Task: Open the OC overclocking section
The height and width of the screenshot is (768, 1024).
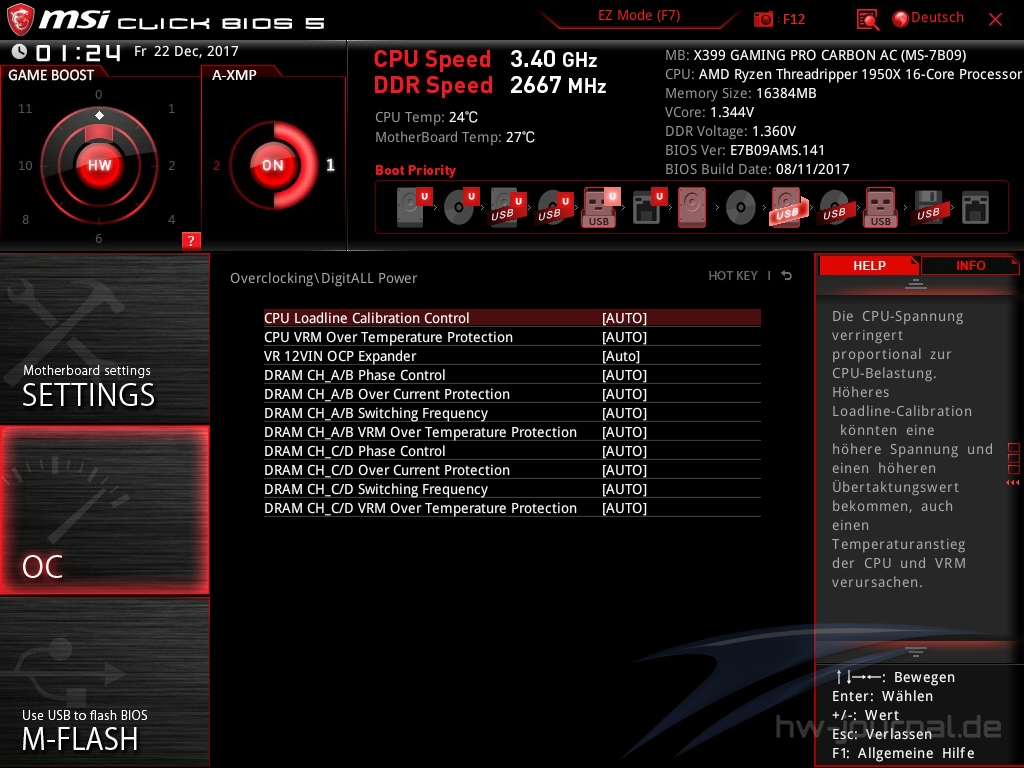Action: click(104, 510)
